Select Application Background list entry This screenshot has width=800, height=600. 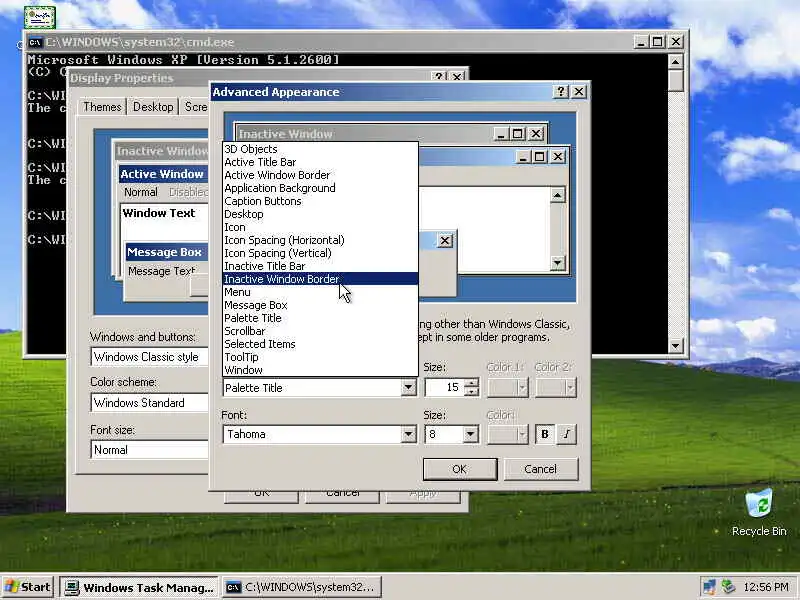click(320, 188)
